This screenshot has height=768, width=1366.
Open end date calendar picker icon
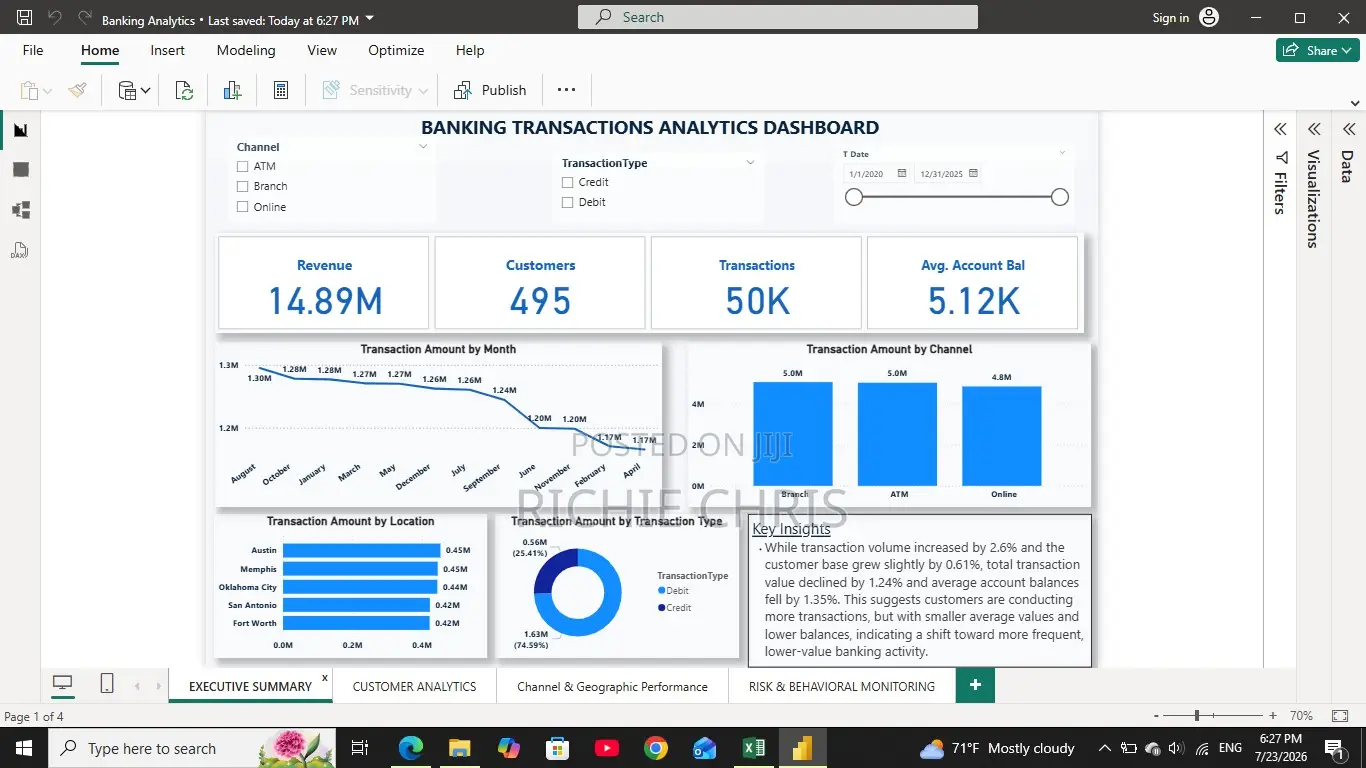click(x=973, y=173)
